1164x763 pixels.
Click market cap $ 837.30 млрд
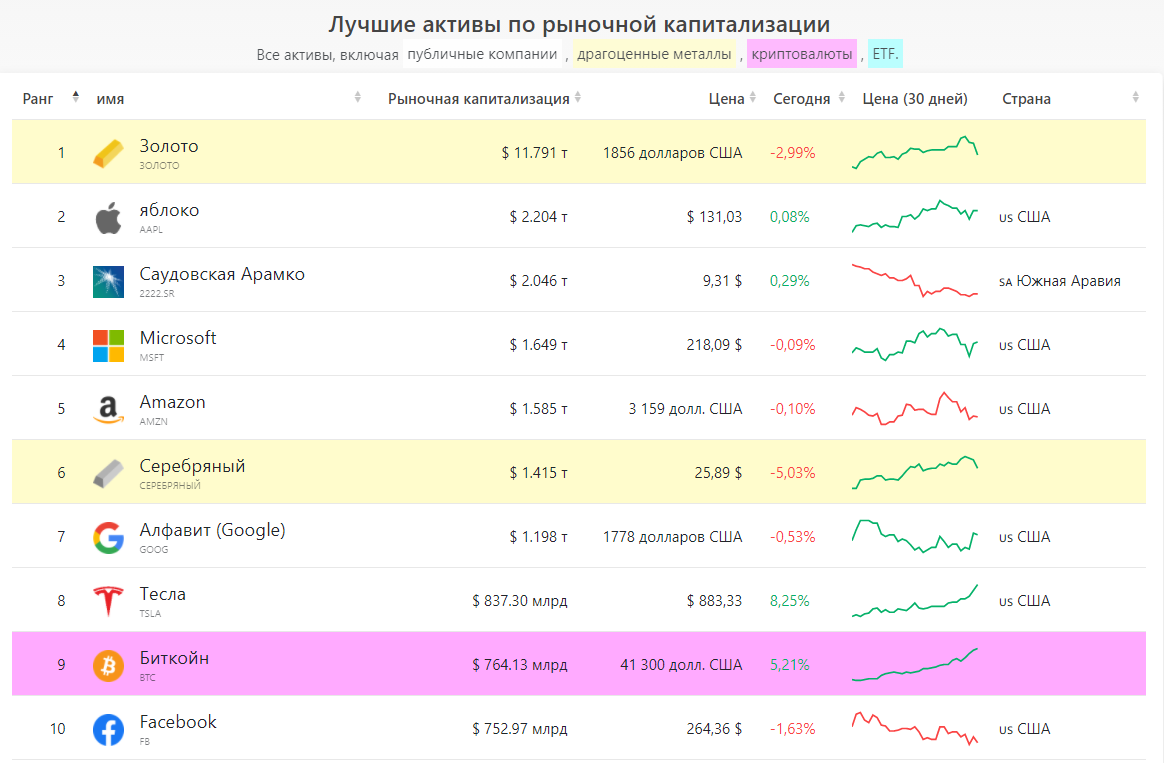(x=520, y=600)
